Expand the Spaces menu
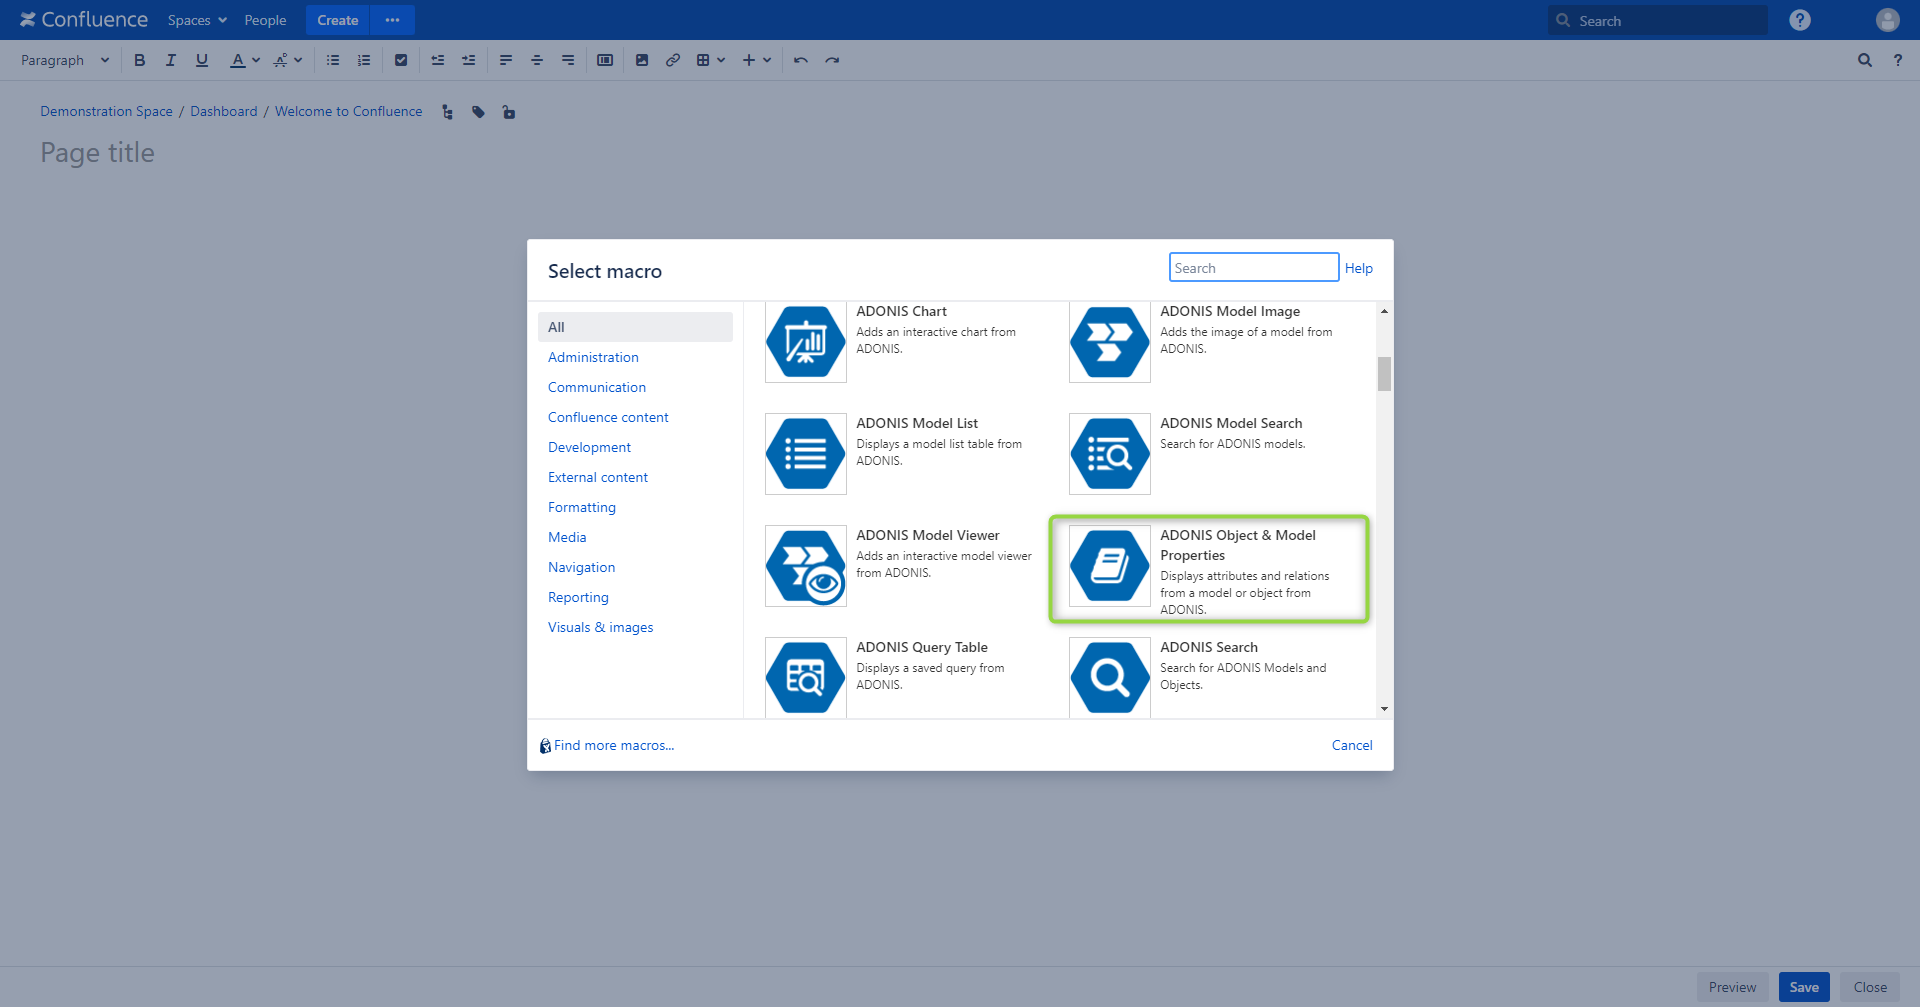The height and width of the screenshot is (1007, 1920). [197, 20]
